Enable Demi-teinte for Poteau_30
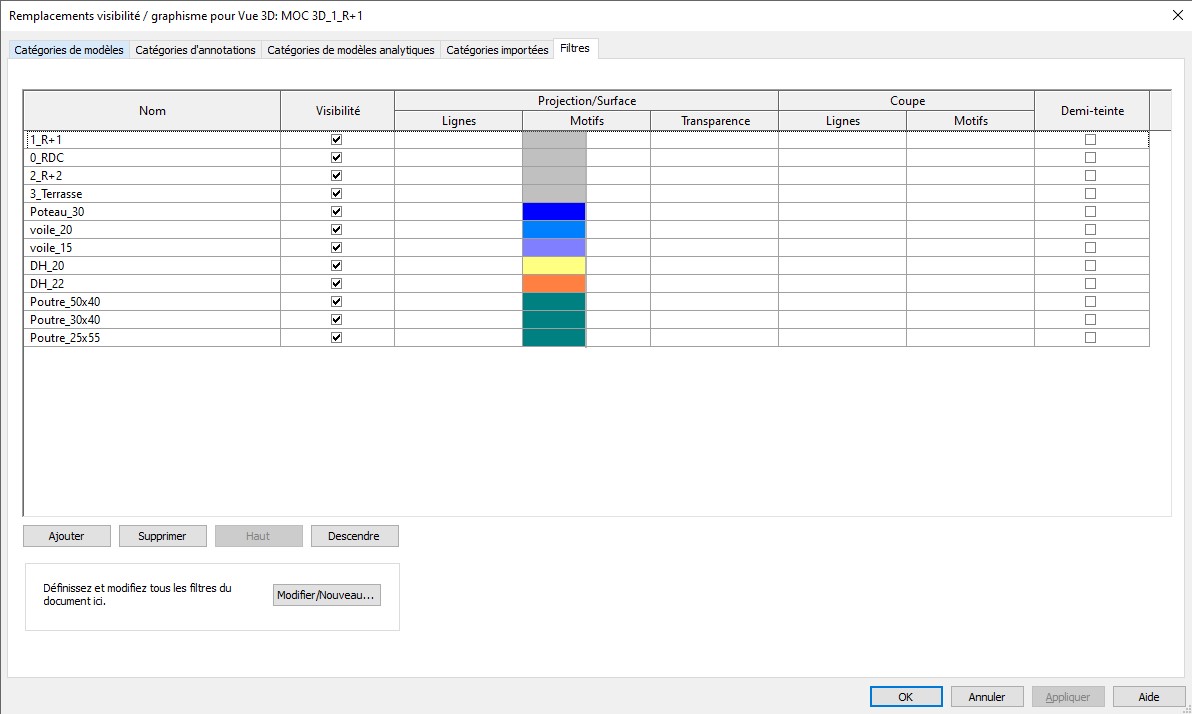1192x714 pixels. click(x=1090, y=211)
